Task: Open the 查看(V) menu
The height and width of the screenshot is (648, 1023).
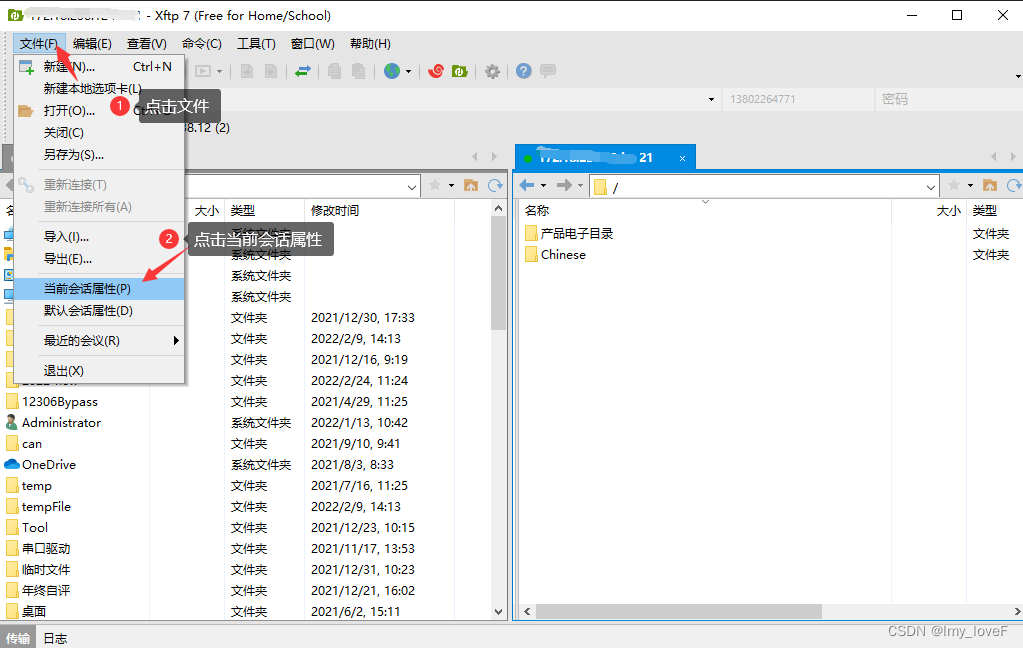Action: click(x=146, y=44)
